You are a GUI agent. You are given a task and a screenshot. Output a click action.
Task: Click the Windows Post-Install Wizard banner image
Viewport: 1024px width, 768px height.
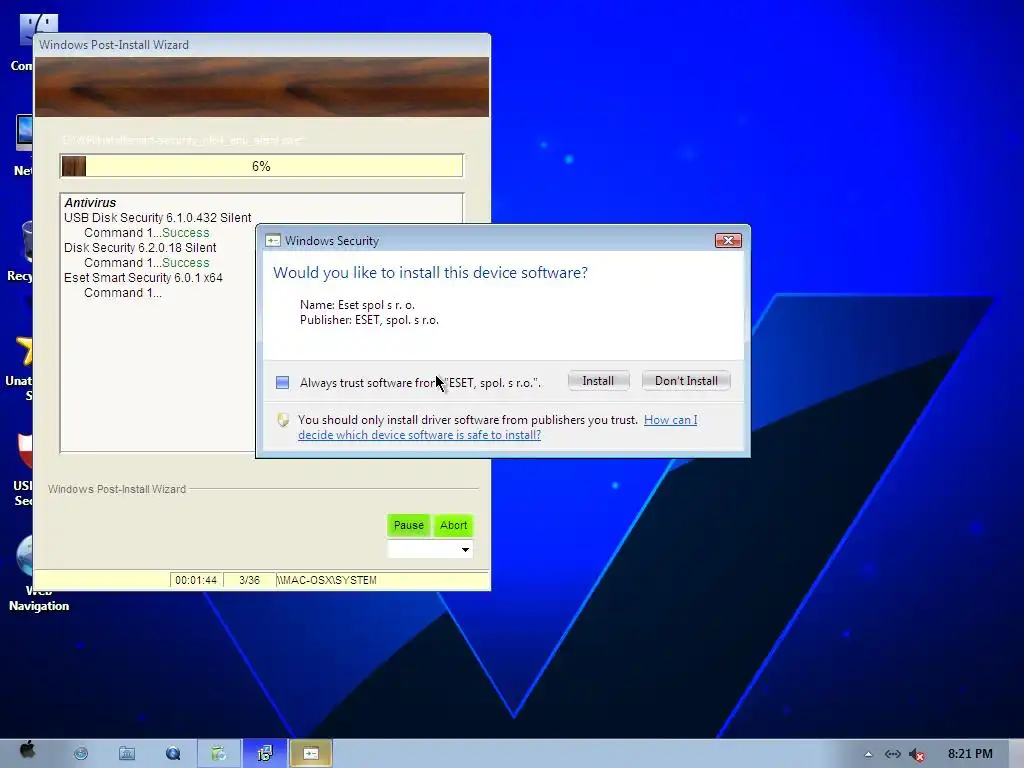(262, 87)
